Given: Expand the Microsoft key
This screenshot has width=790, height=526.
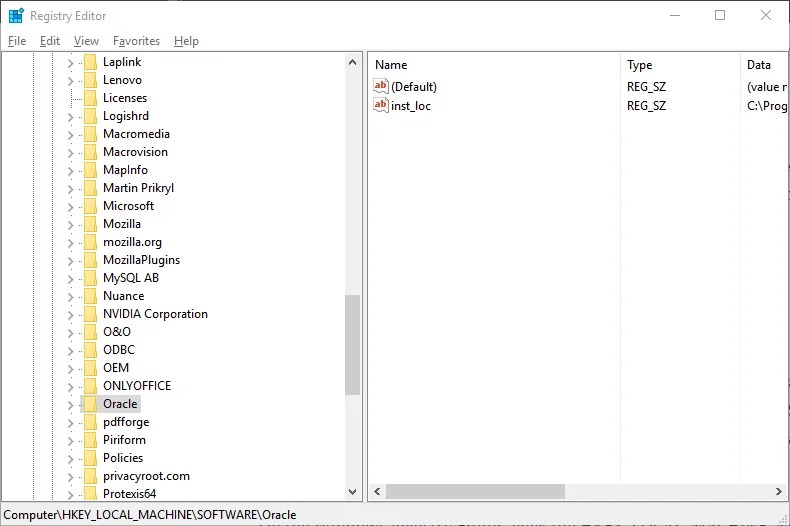Looking at the screenshot, I should click(x=71, y=207).
